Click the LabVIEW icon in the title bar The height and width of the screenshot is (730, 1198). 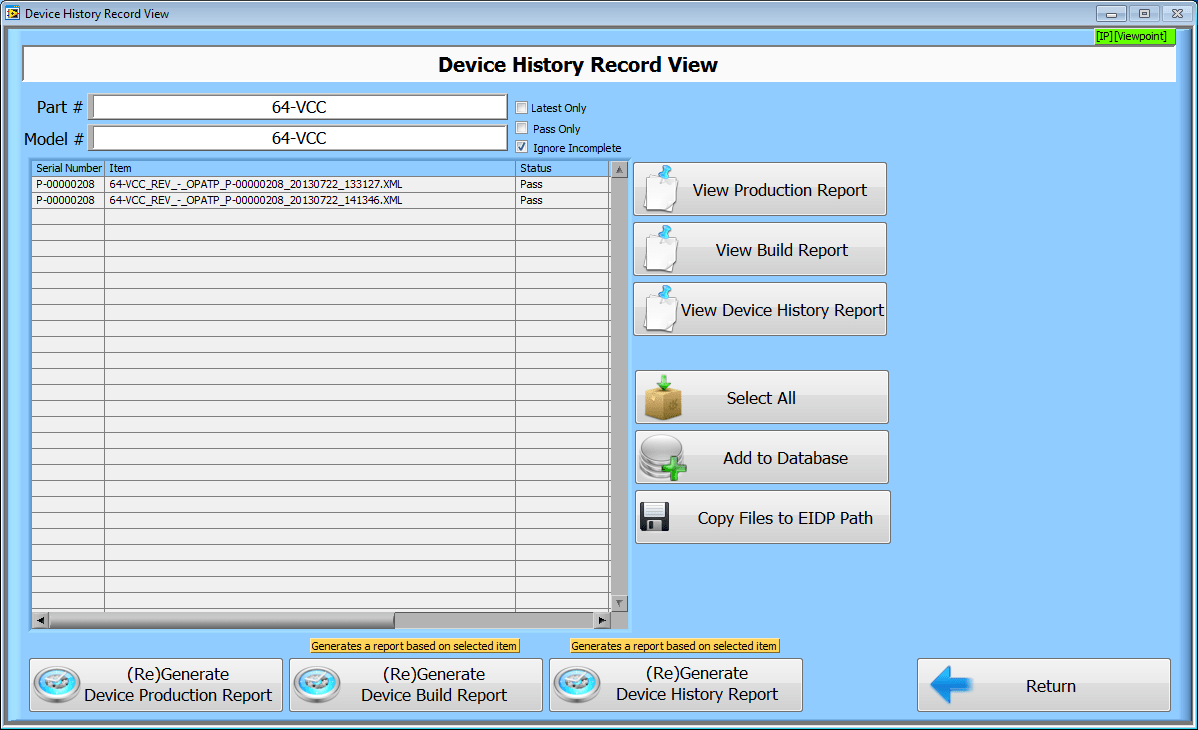[13, 13]
